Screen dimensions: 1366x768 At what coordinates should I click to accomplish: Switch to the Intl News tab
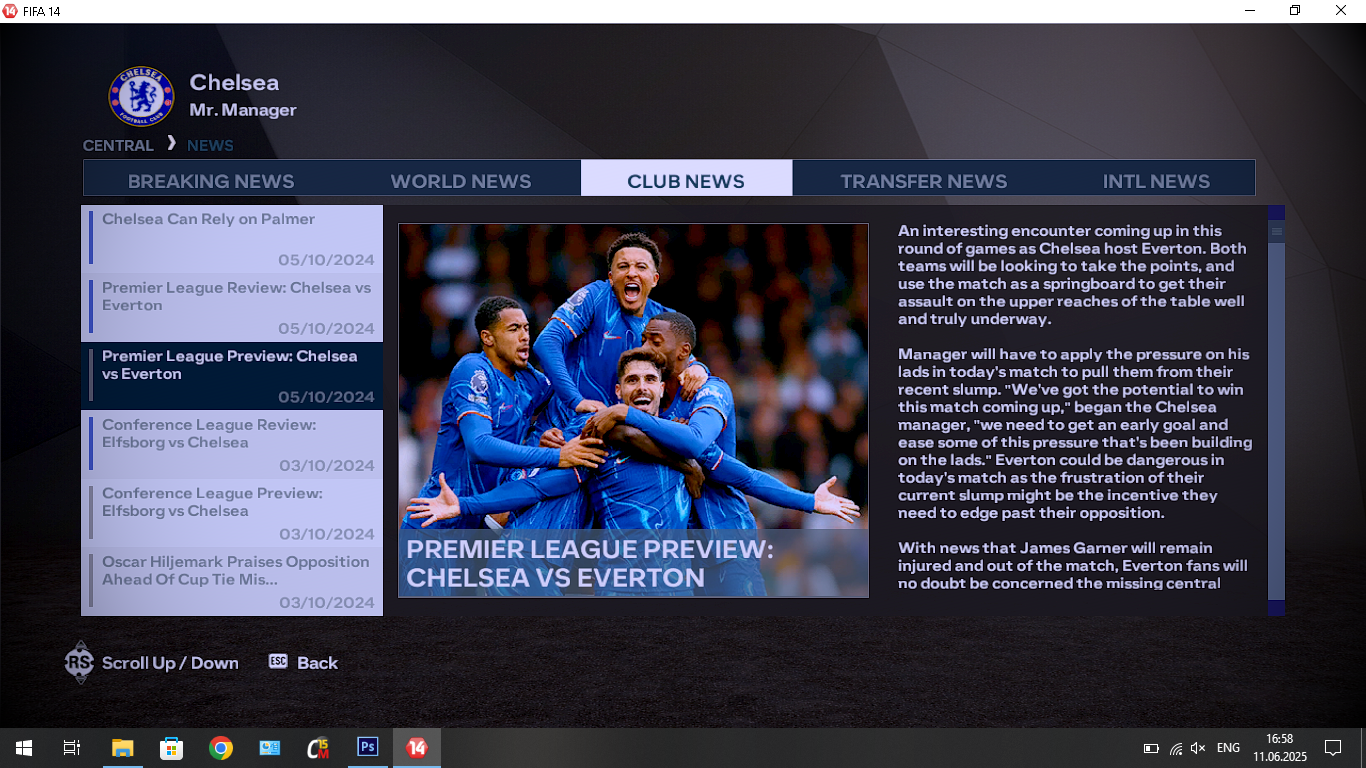click(x=1156, y=181)
